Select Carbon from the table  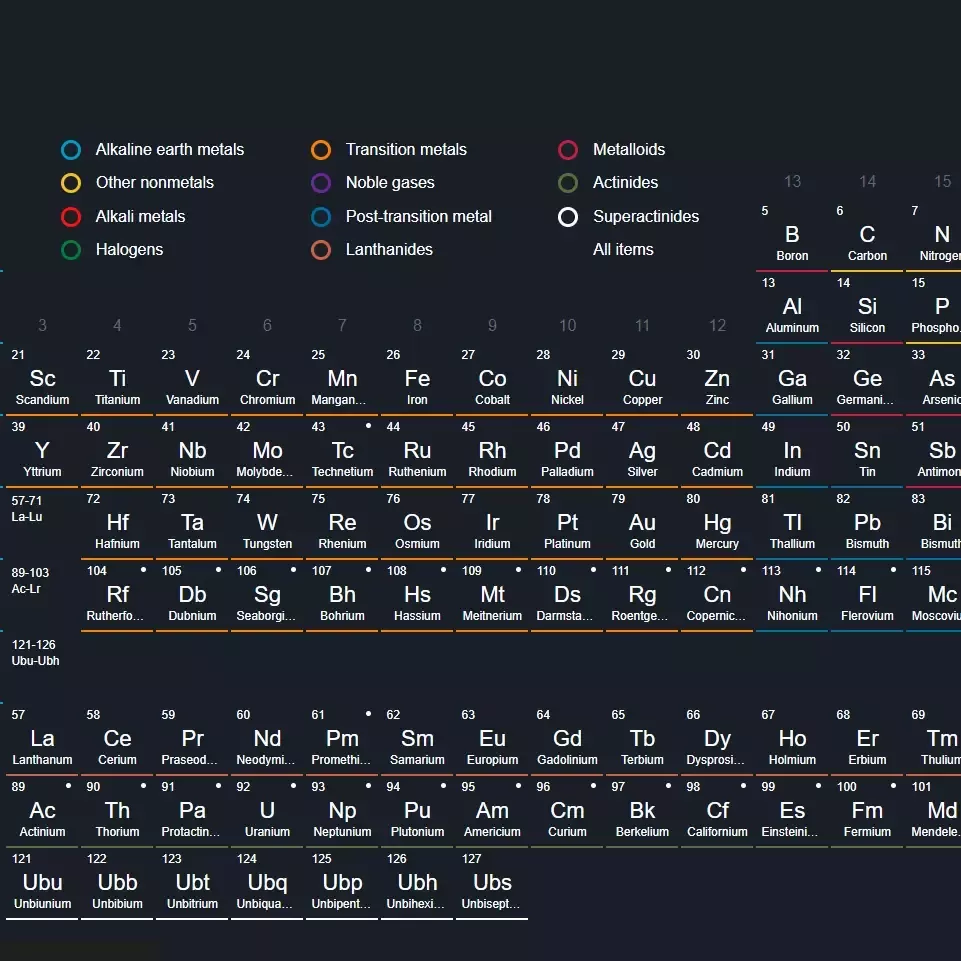[866, 235]
